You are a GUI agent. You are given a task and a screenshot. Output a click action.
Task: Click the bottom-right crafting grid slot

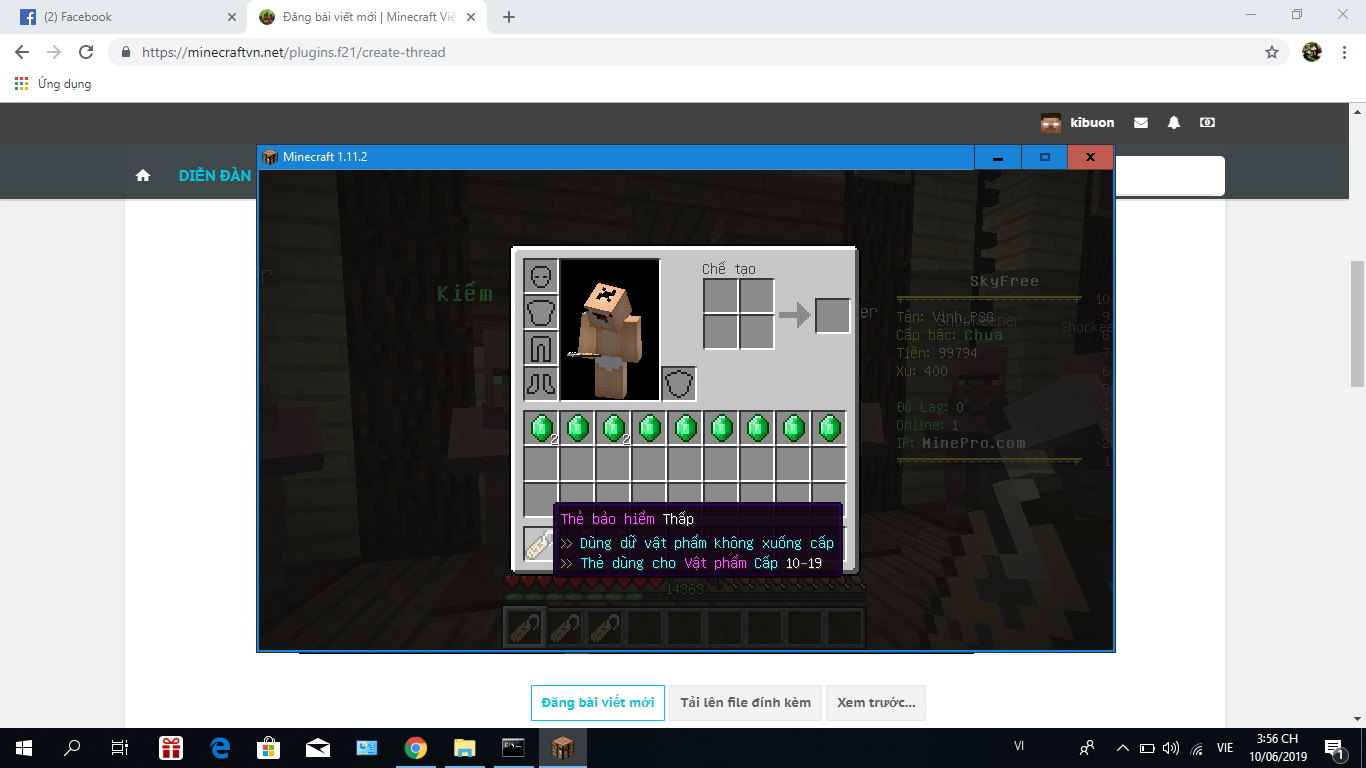(x=757, y=333)
